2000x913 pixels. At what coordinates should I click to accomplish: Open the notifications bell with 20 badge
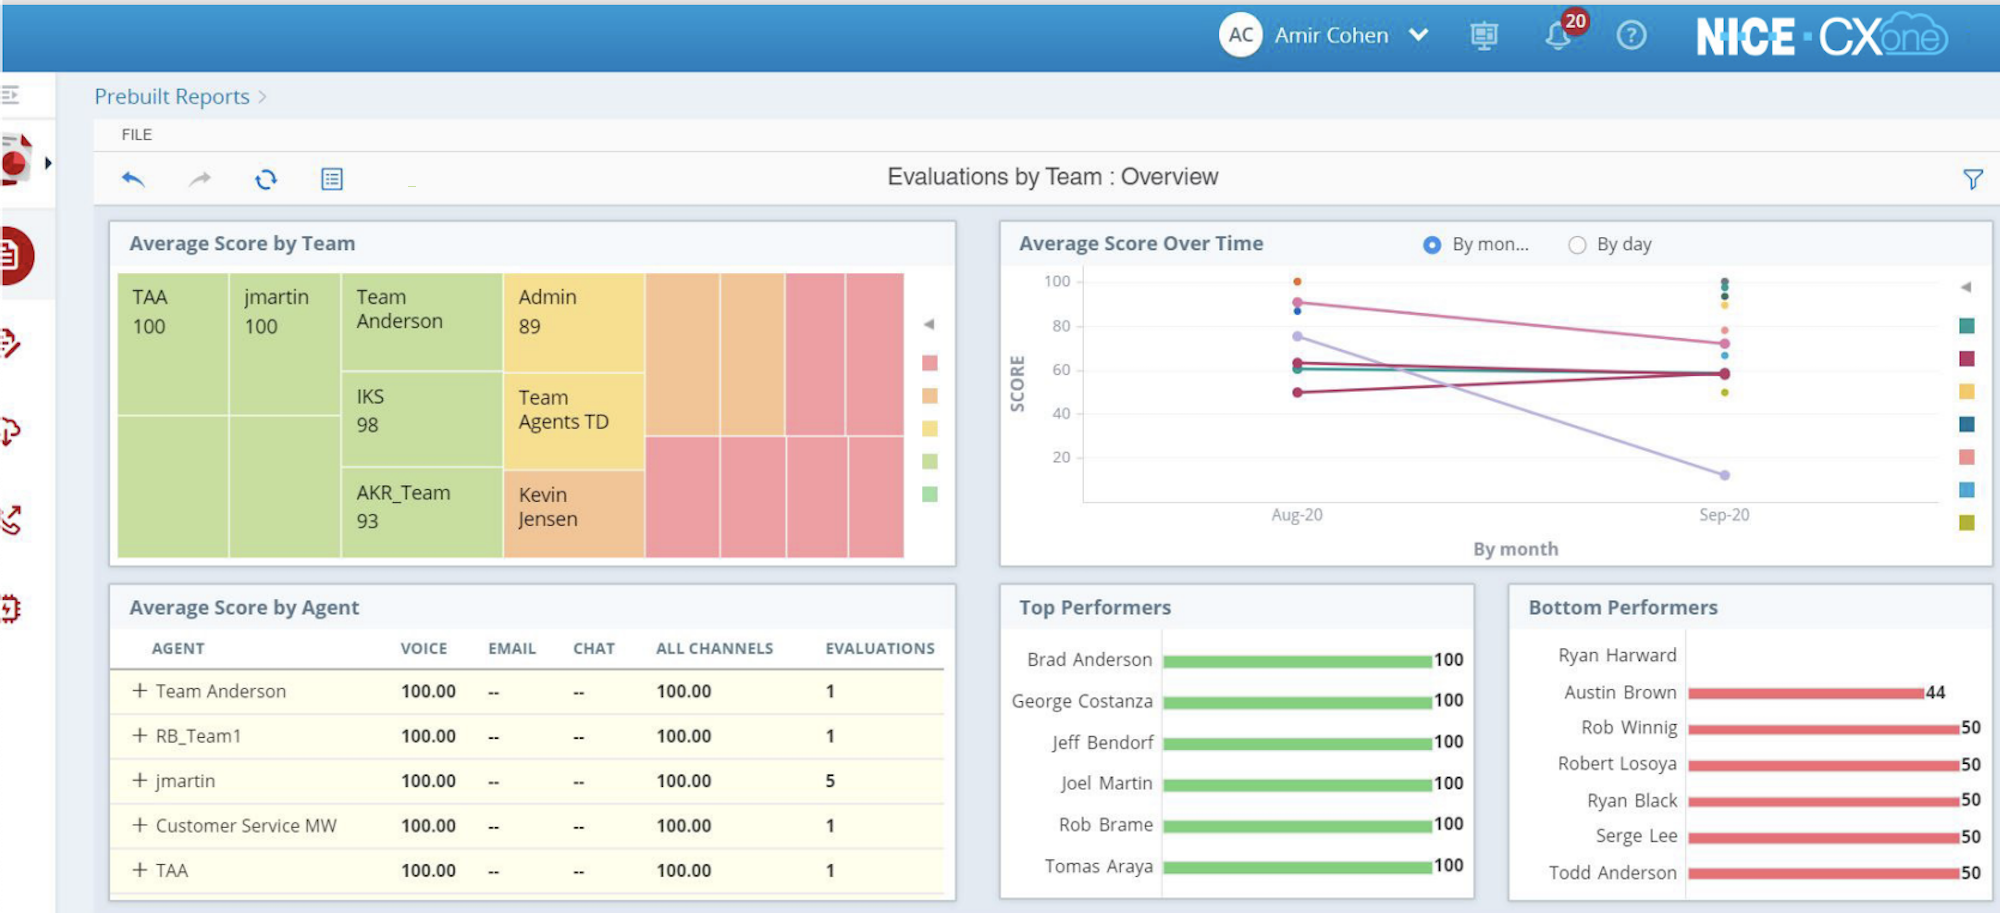pos(1559,36)
